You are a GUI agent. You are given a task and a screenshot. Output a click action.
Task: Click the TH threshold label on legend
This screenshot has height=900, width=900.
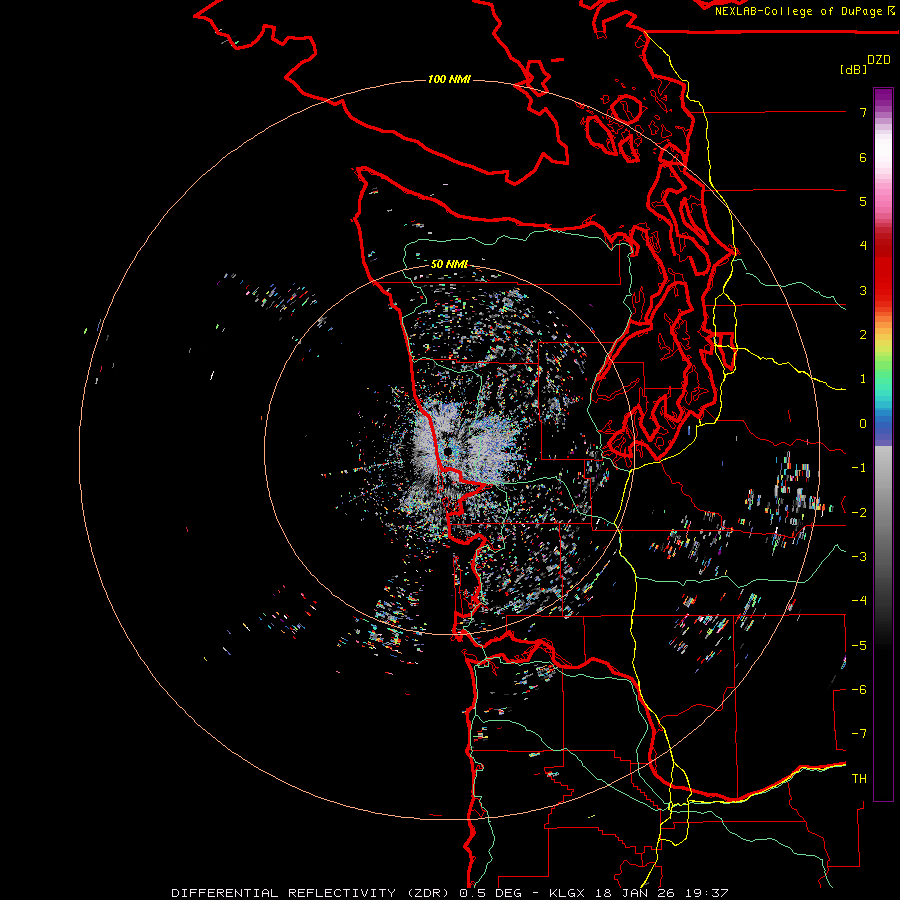pyautogui.click(x=859, y=778)
